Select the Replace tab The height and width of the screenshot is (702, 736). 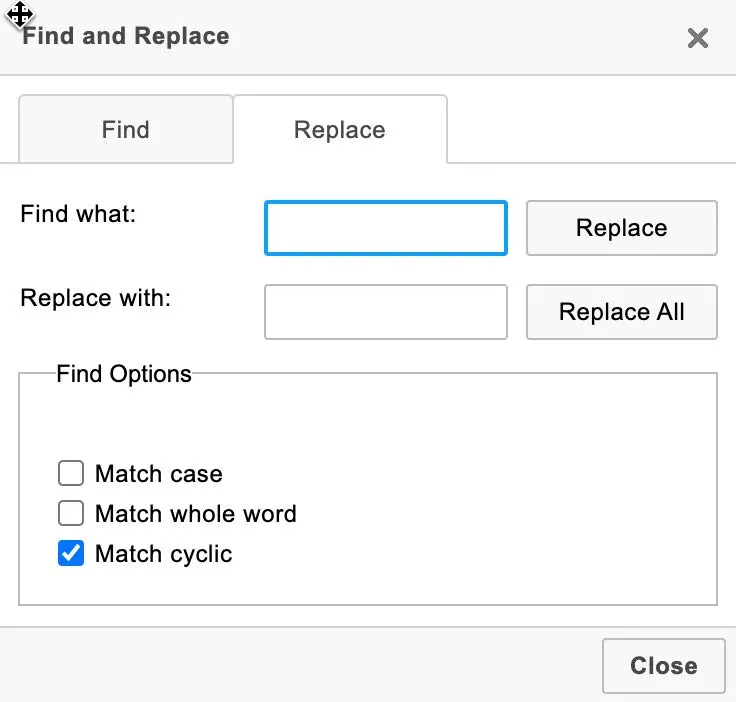pyautogui.click(x=339, y=130)
